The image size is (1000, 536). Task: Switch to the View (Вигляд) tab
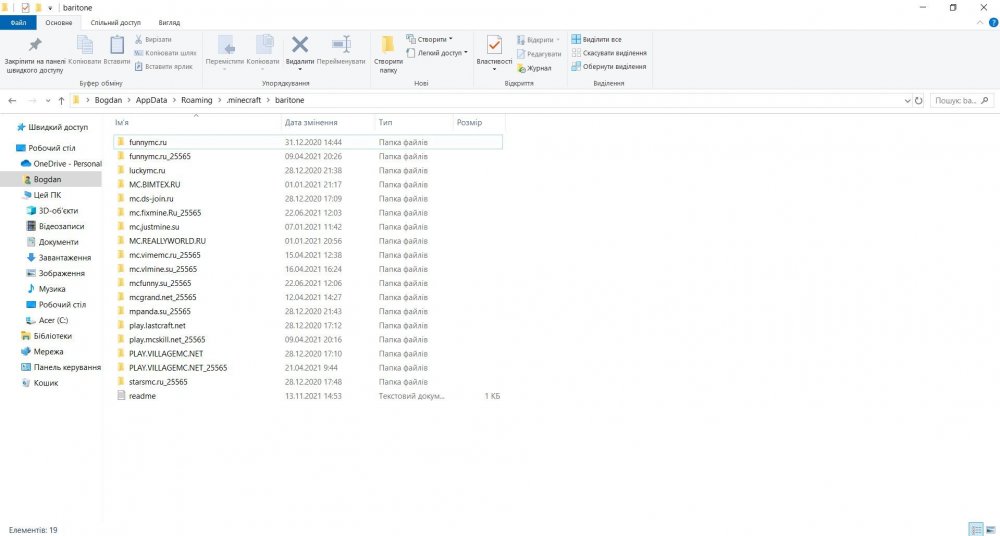[169, 22]
